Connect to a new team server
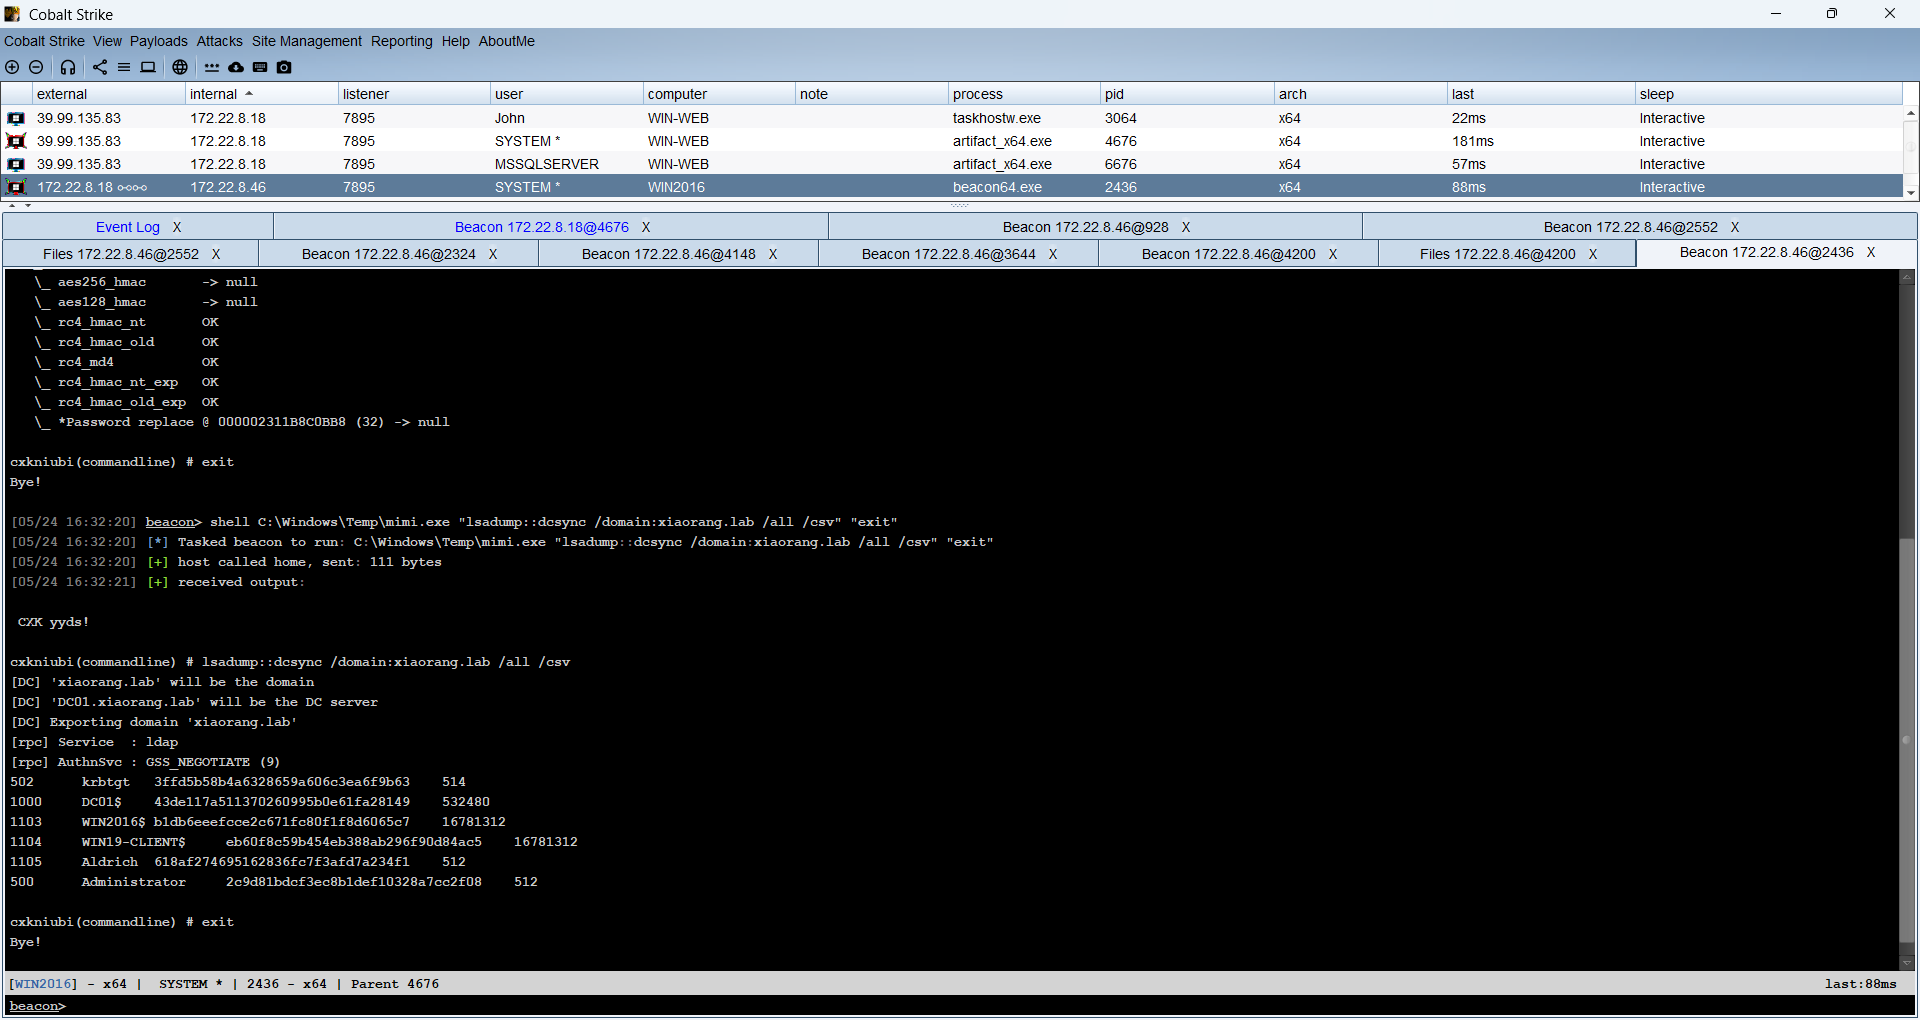 (x=12, y=67)
